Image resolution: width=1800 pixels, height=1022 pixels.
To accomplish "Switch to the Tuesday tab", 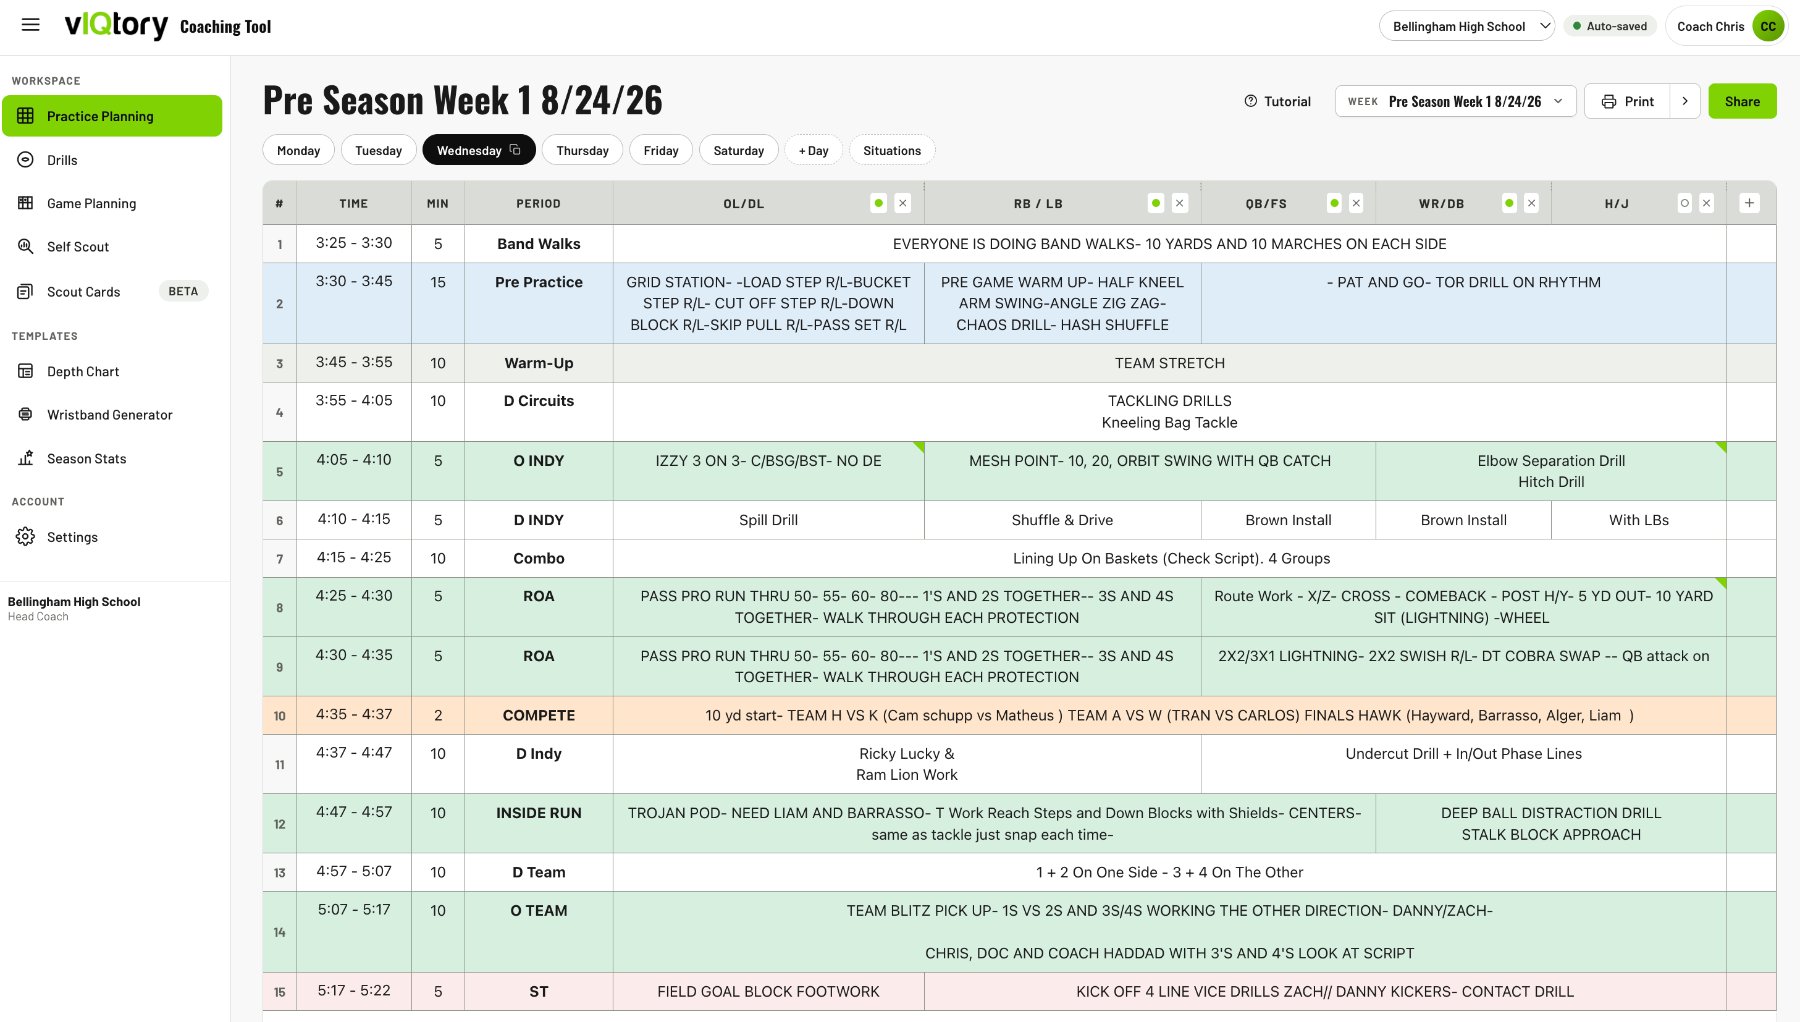I will pyautogui.click(x=378, y=150).
